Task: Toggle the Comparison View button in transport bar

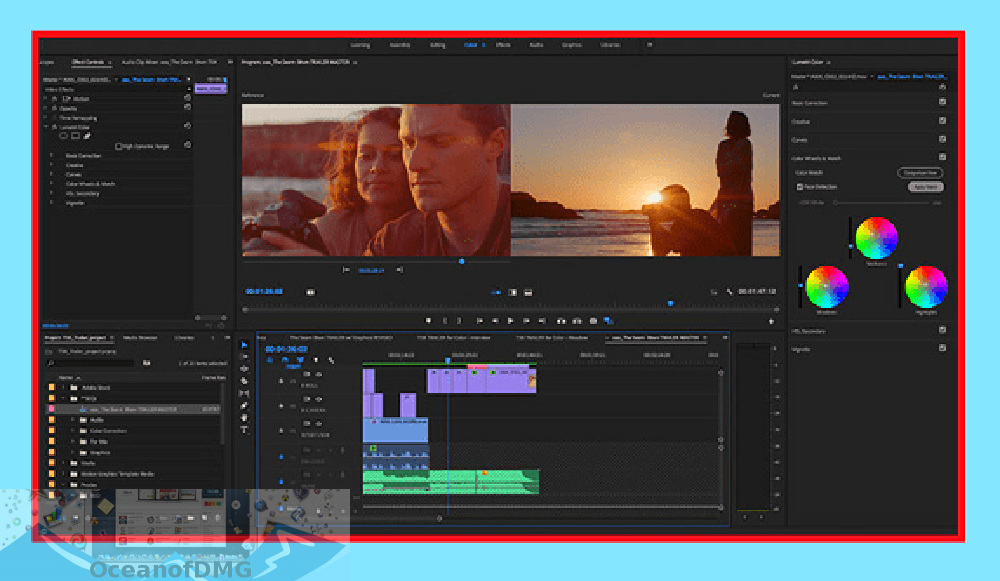Action: pos(608,321)
